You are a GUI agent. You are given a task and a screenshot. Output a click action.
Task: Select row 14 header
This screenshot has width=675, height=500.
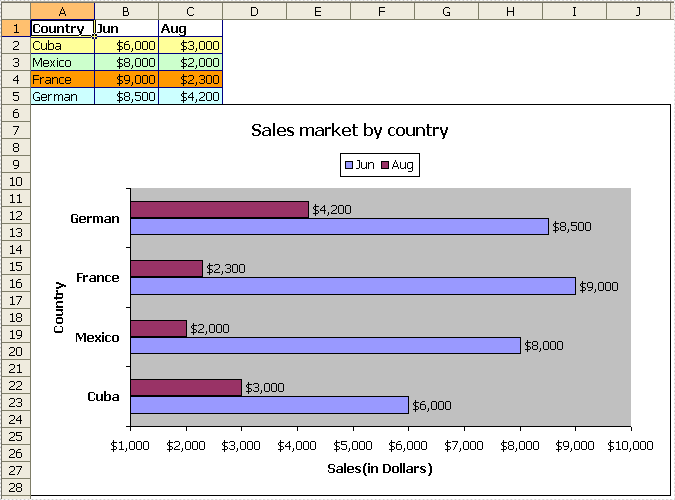pyautogui.click(x=16, y=249)
